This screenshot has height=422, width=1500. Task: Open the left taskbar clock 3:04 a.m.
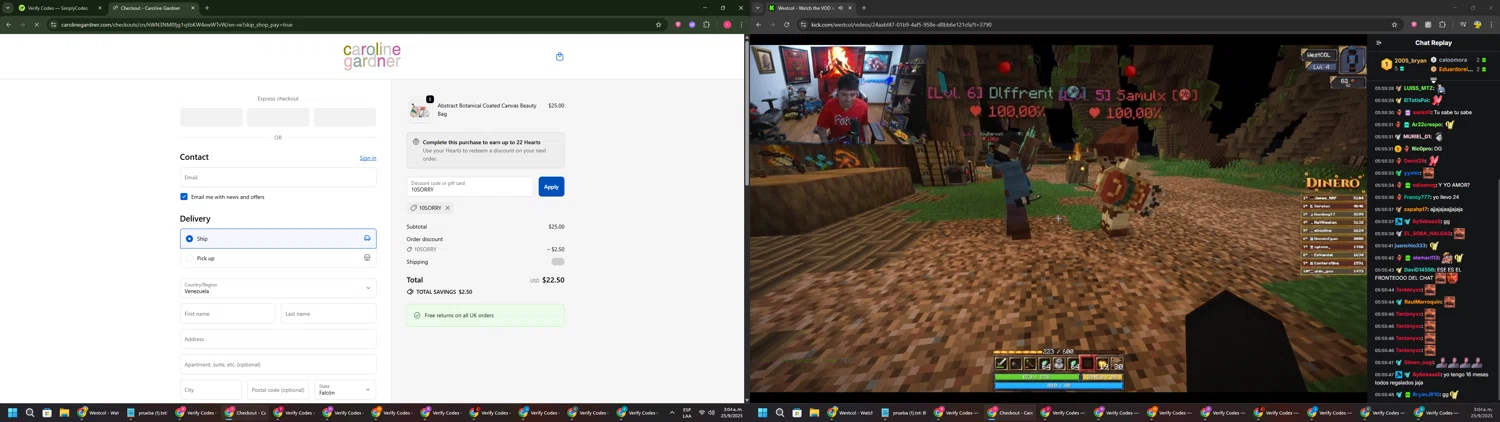732,412
